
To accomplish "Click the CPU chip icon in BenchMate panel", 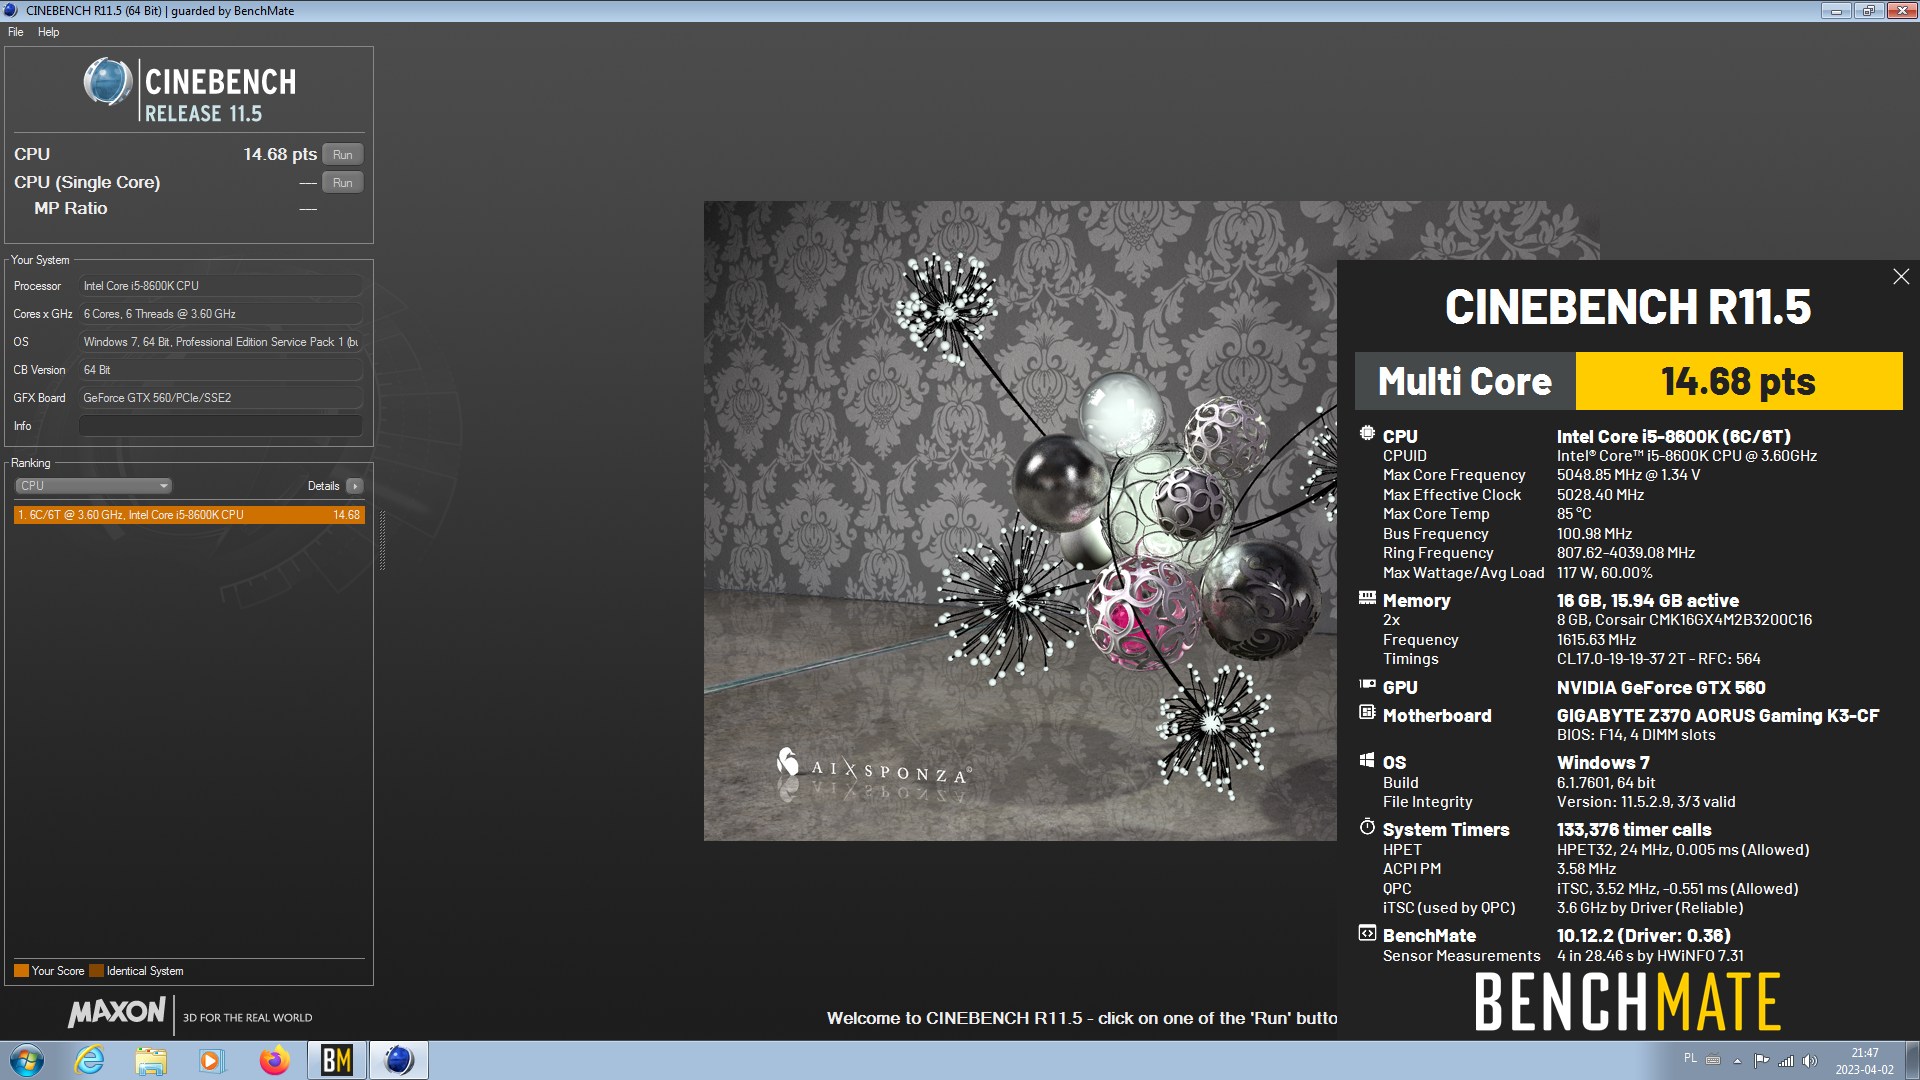I will click(x=1367, y=434).
